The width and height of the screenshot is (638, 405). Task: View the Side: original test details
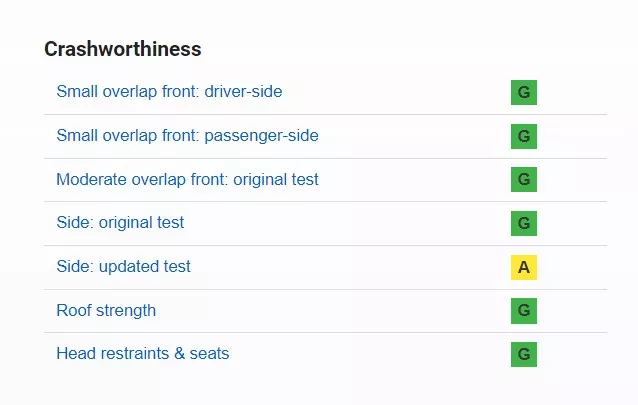pos(120,222)
